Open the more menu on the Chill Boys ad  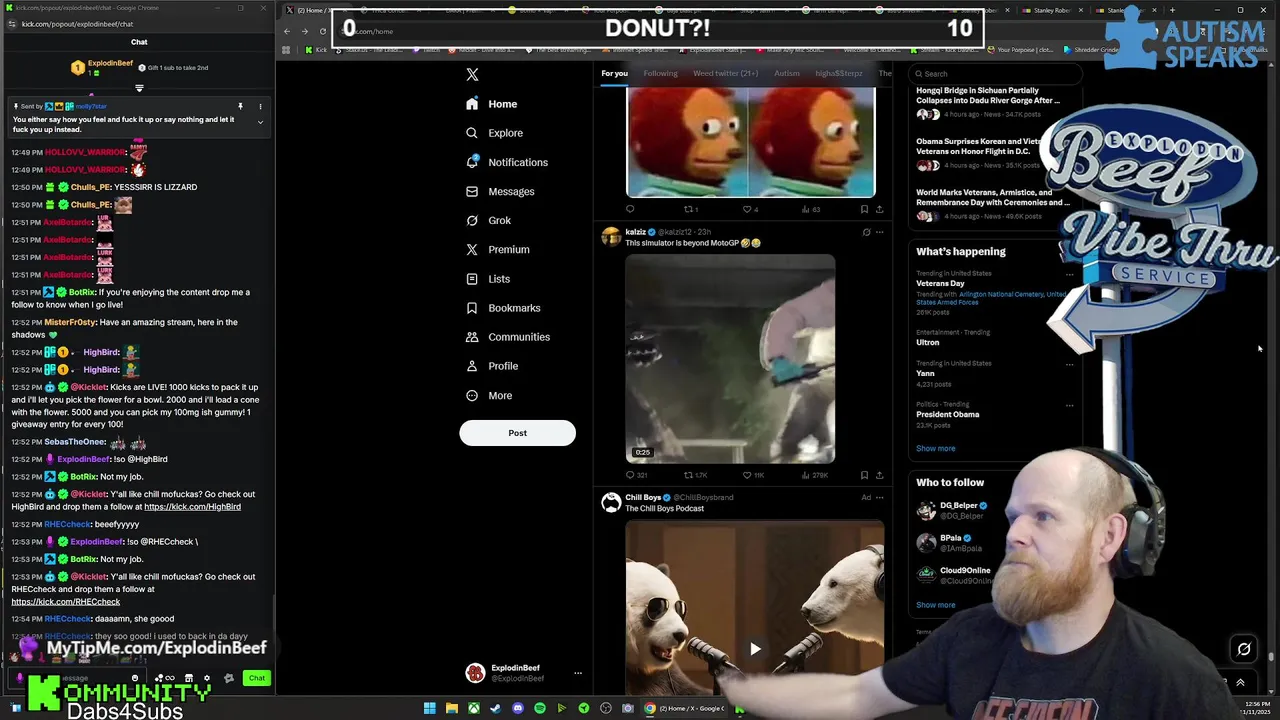[879, 497]
